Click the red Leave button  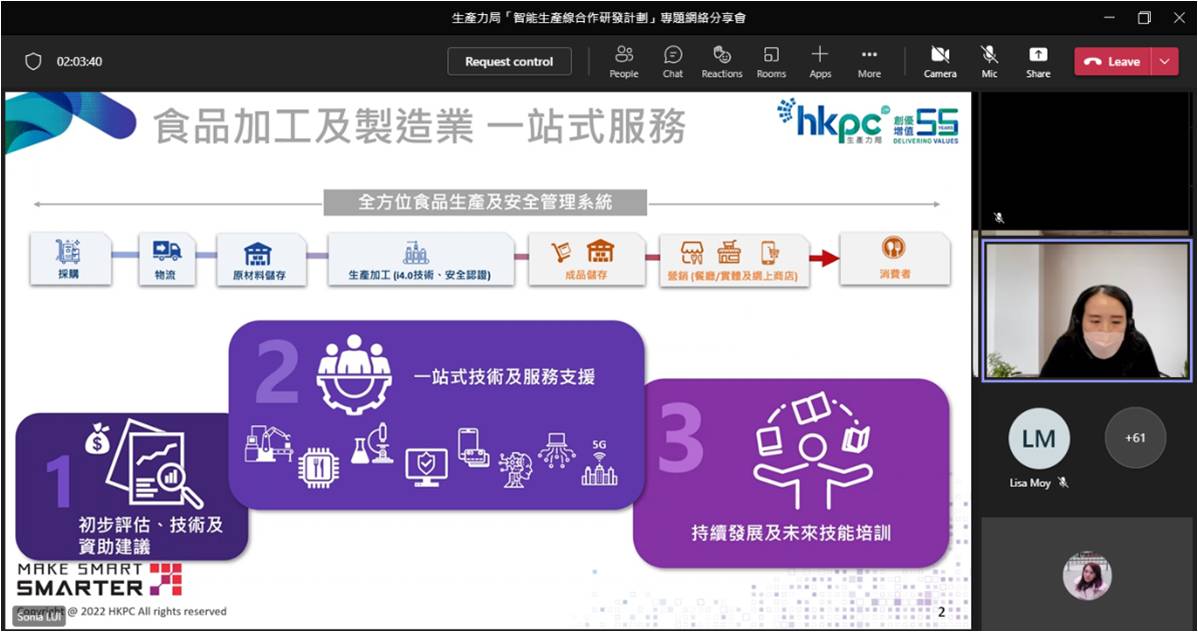point(1112,62)
